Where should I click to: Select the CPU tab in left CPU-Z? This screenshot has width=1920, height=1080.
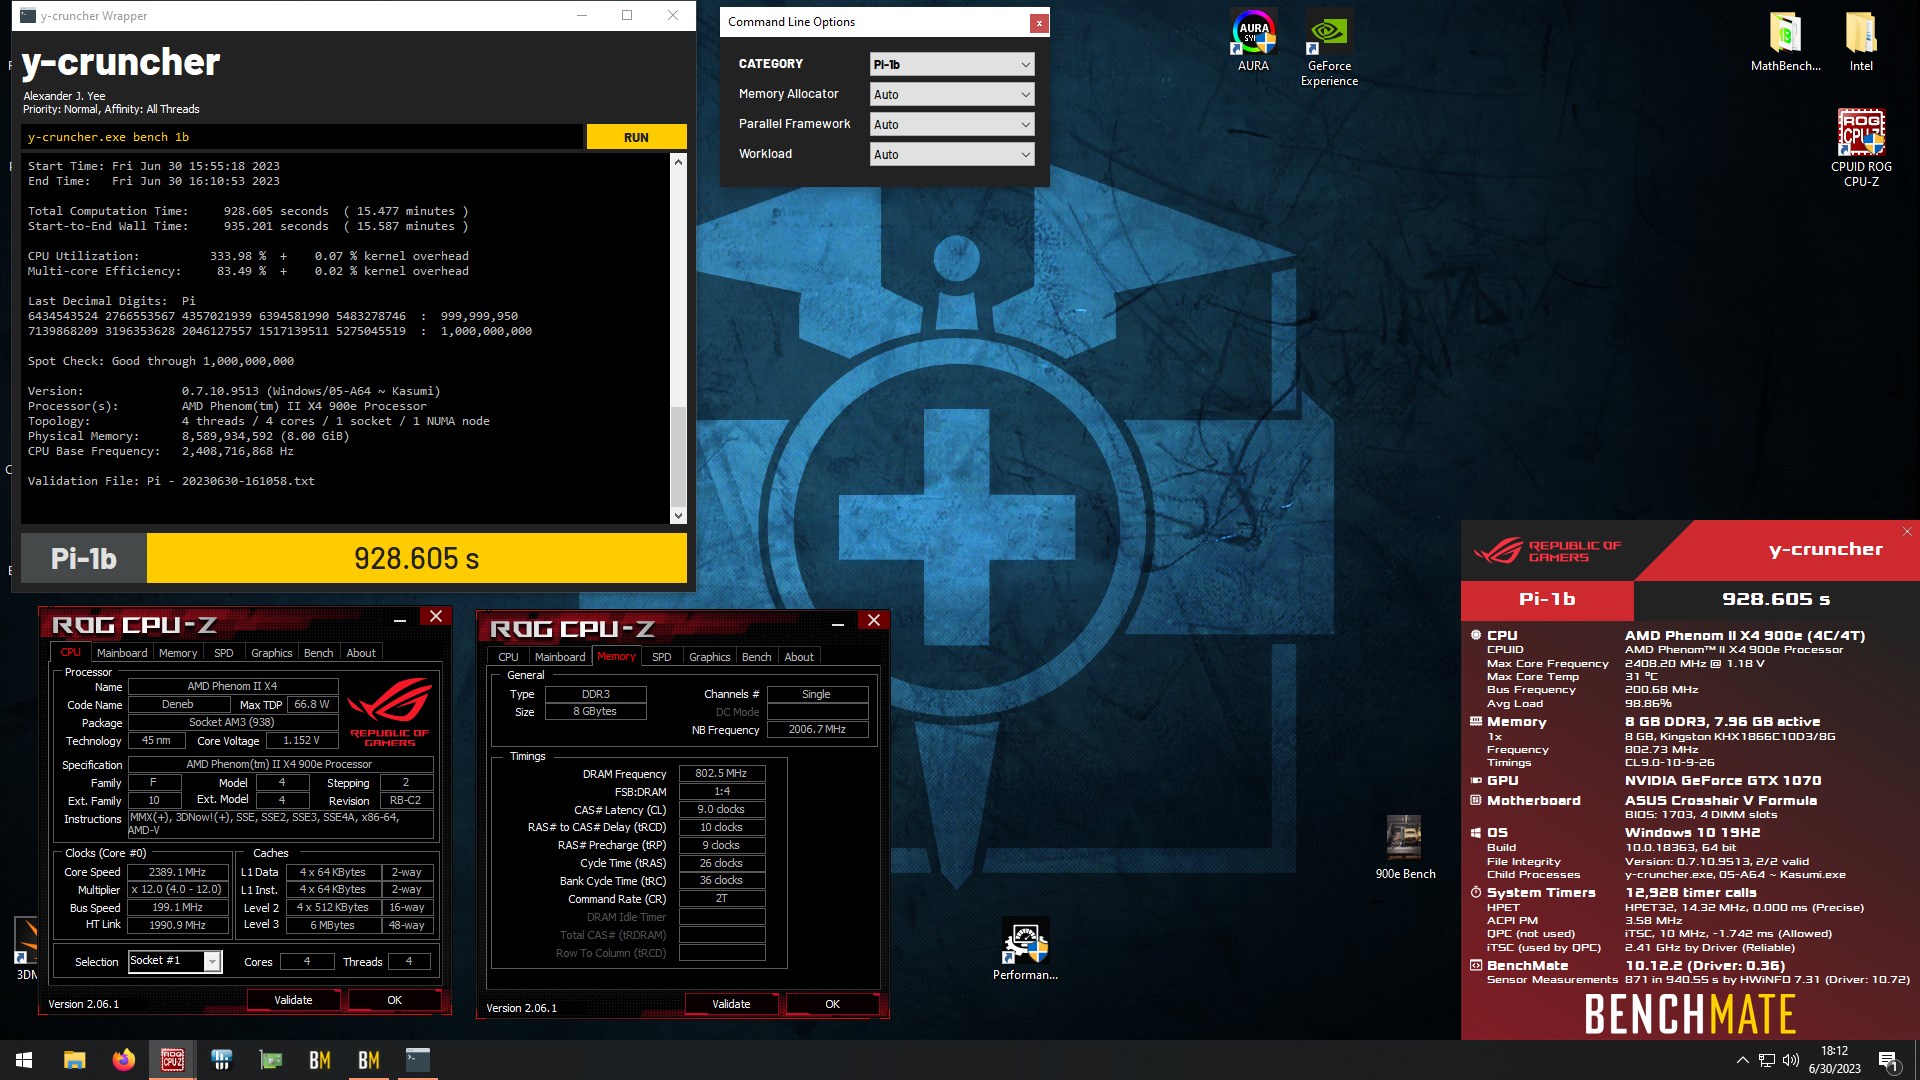(70, 652)
